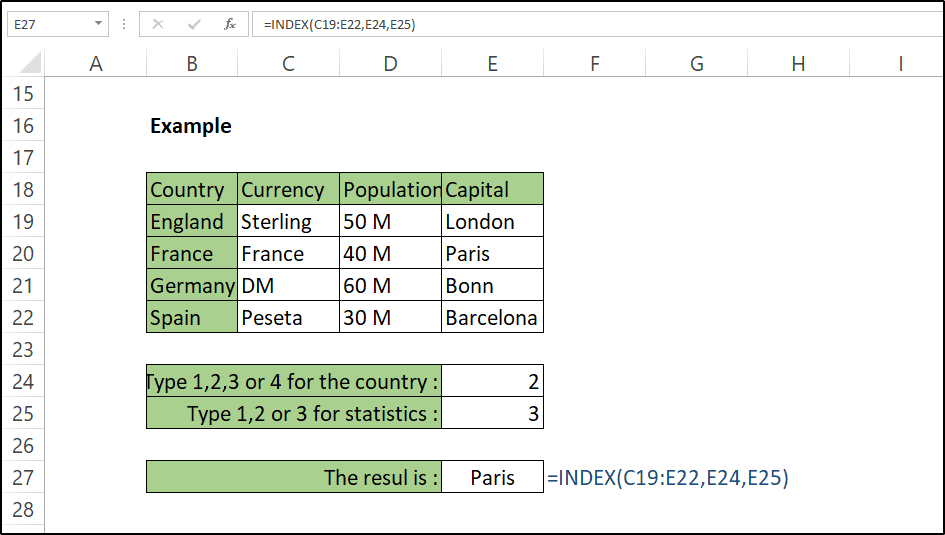Select column G header

pyautogui.click(x=696, y=63)
